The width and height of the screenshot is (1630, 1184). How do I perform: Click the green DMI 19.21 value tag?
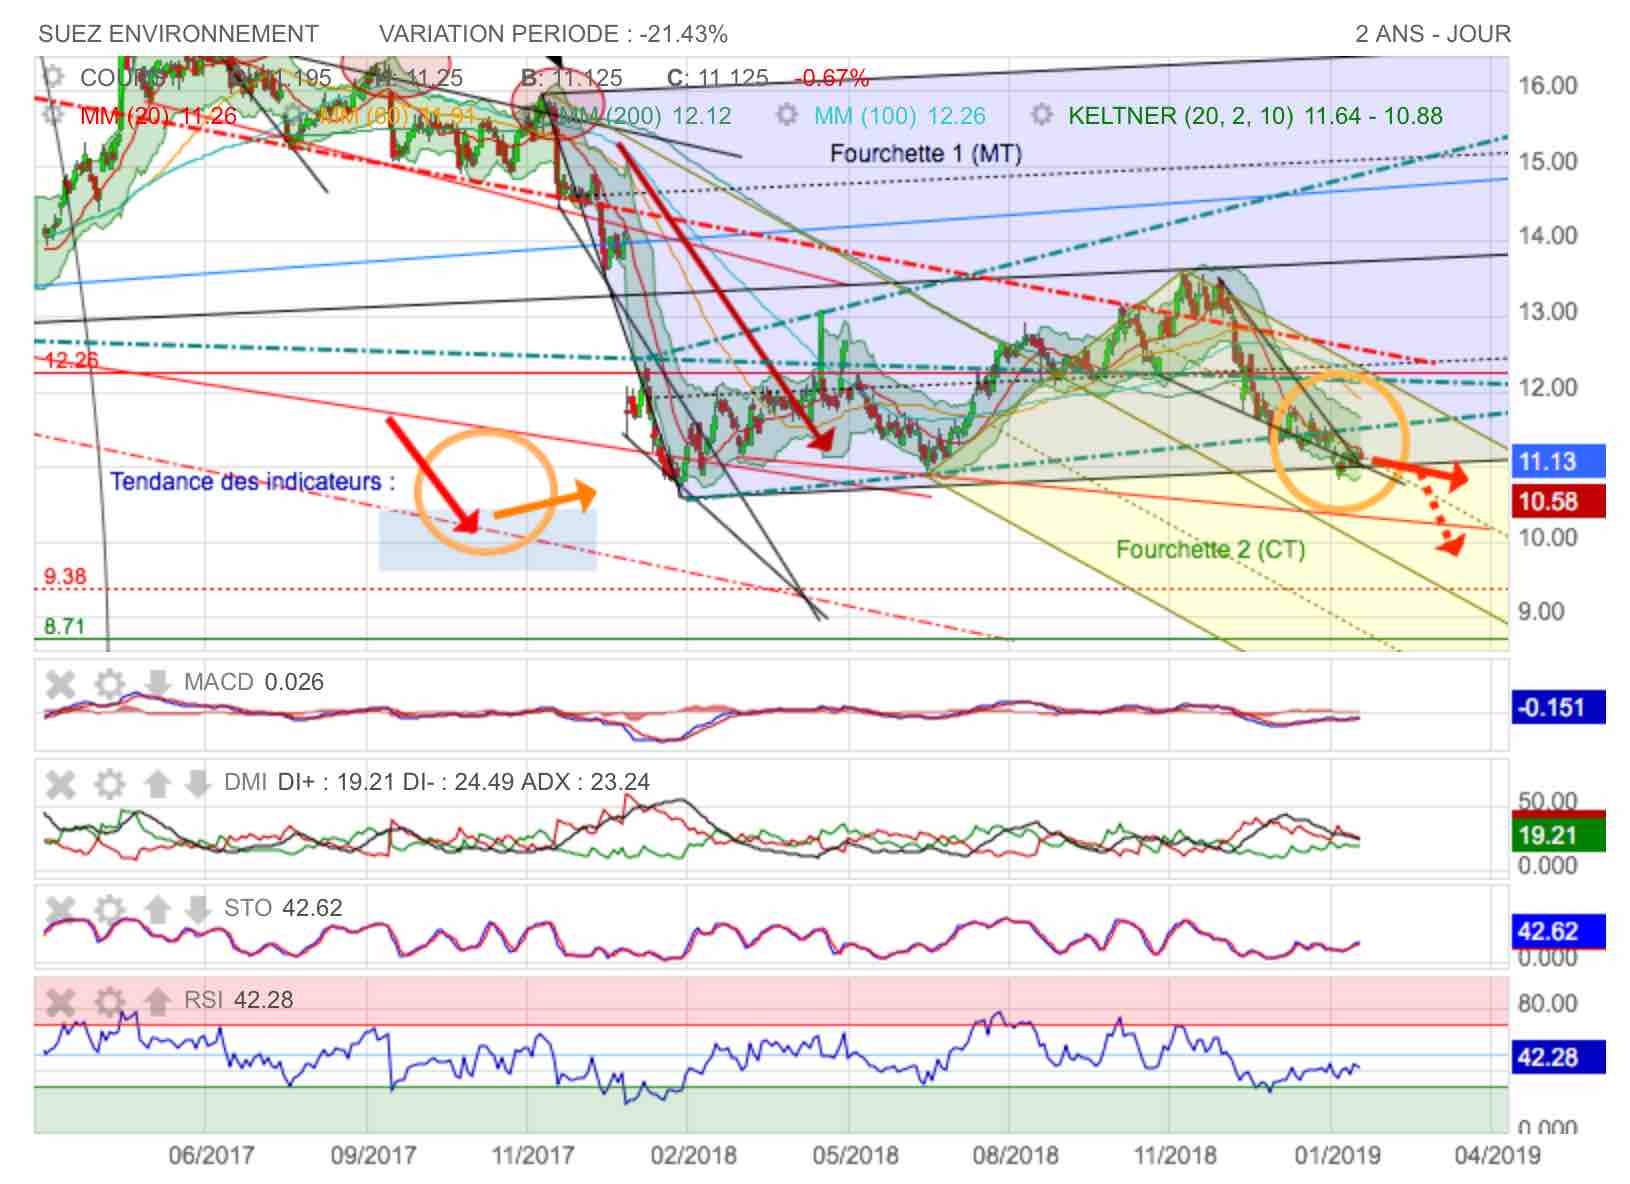click(x=1558, y=835)
